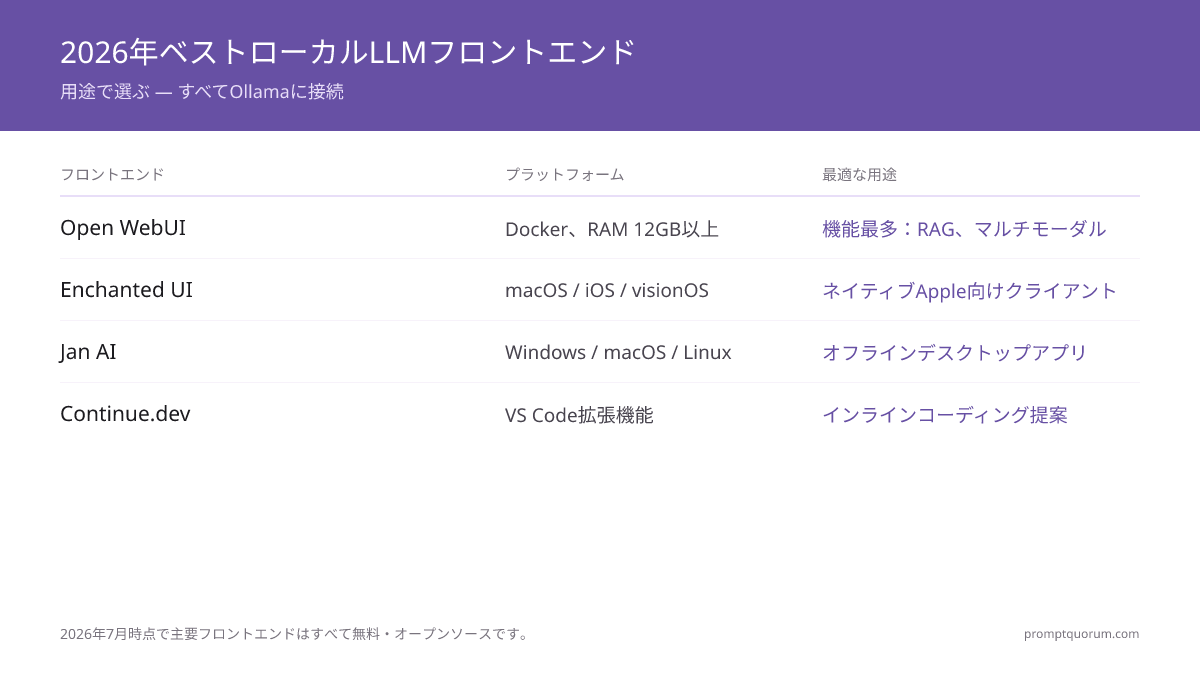Click the フロントエンド column header
This screenshot has height=675, width=1200.
point(112,174)
